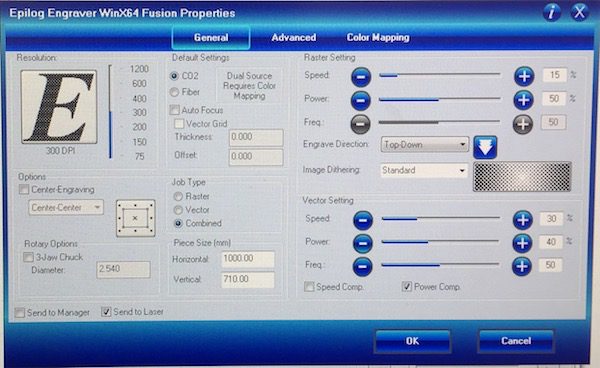Close the properties dialog with X button
Viewport: 600px width, 368px height.
point(579,12)
